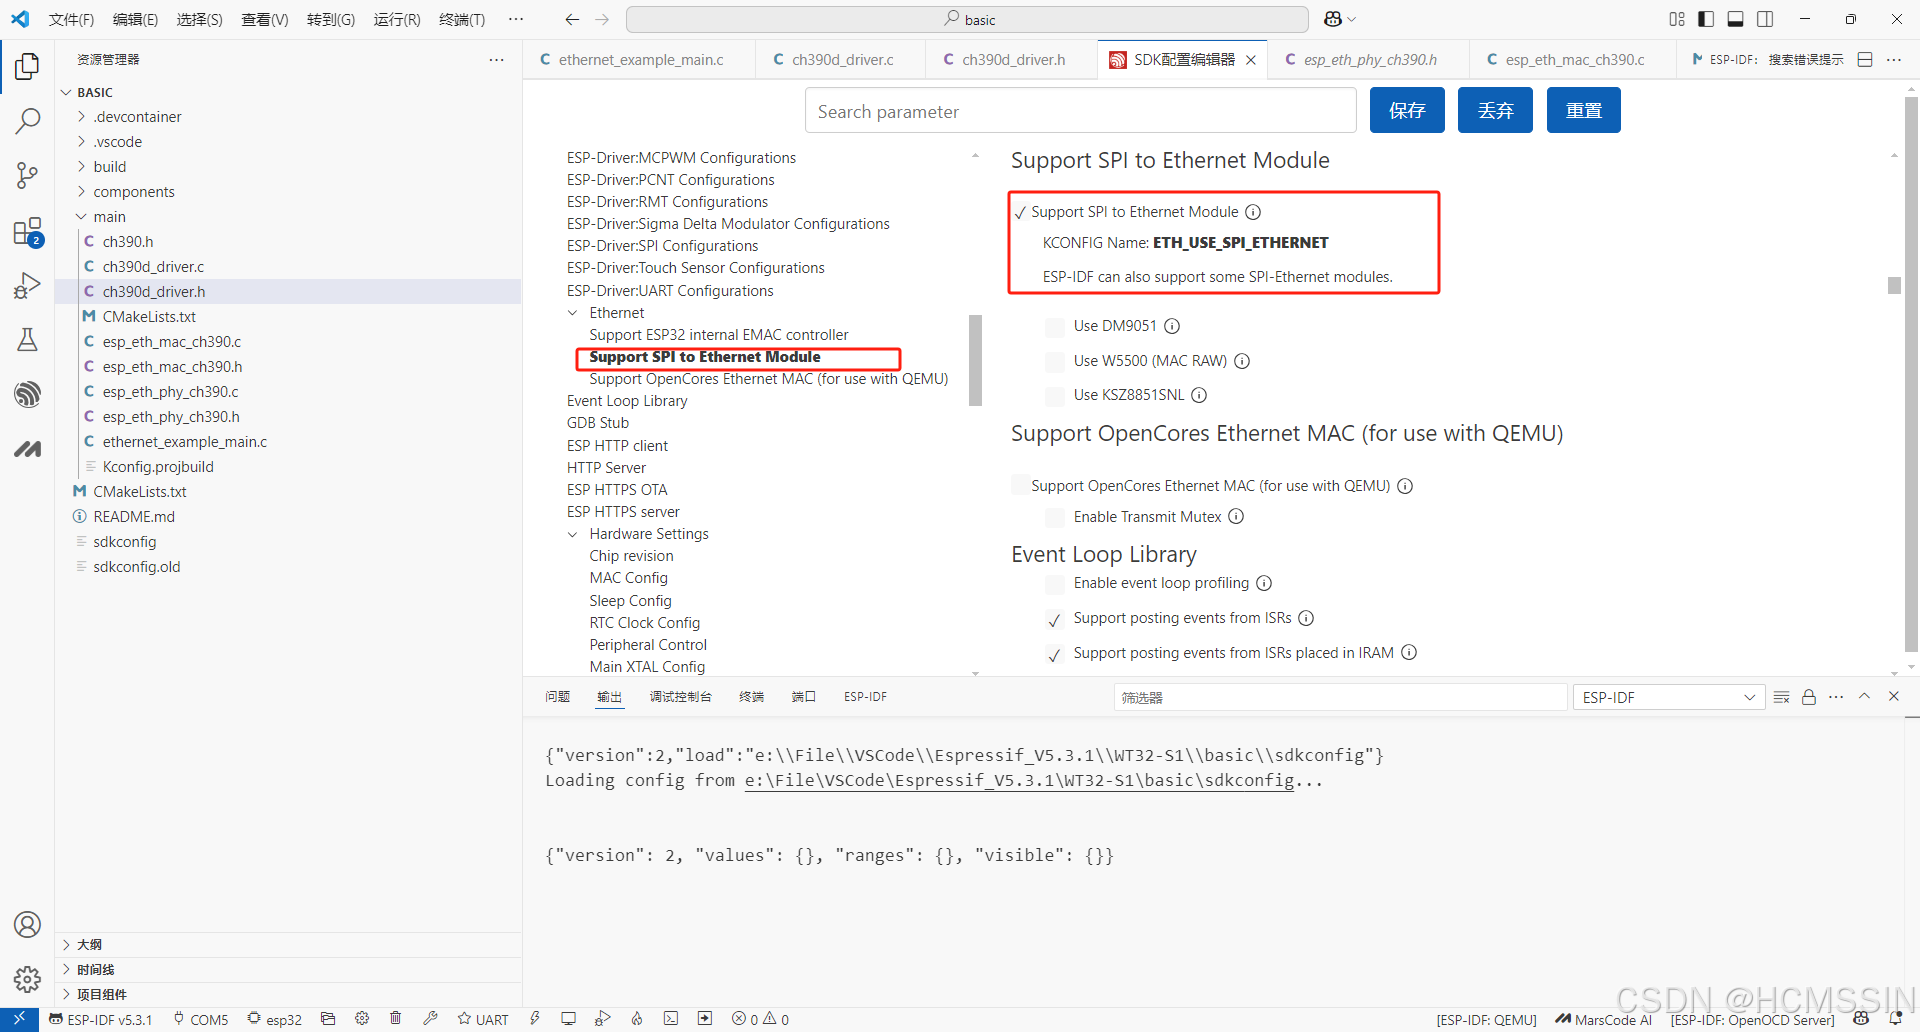Collapse the main folder
This screenshot has height=1032, width=1920.
82,217
